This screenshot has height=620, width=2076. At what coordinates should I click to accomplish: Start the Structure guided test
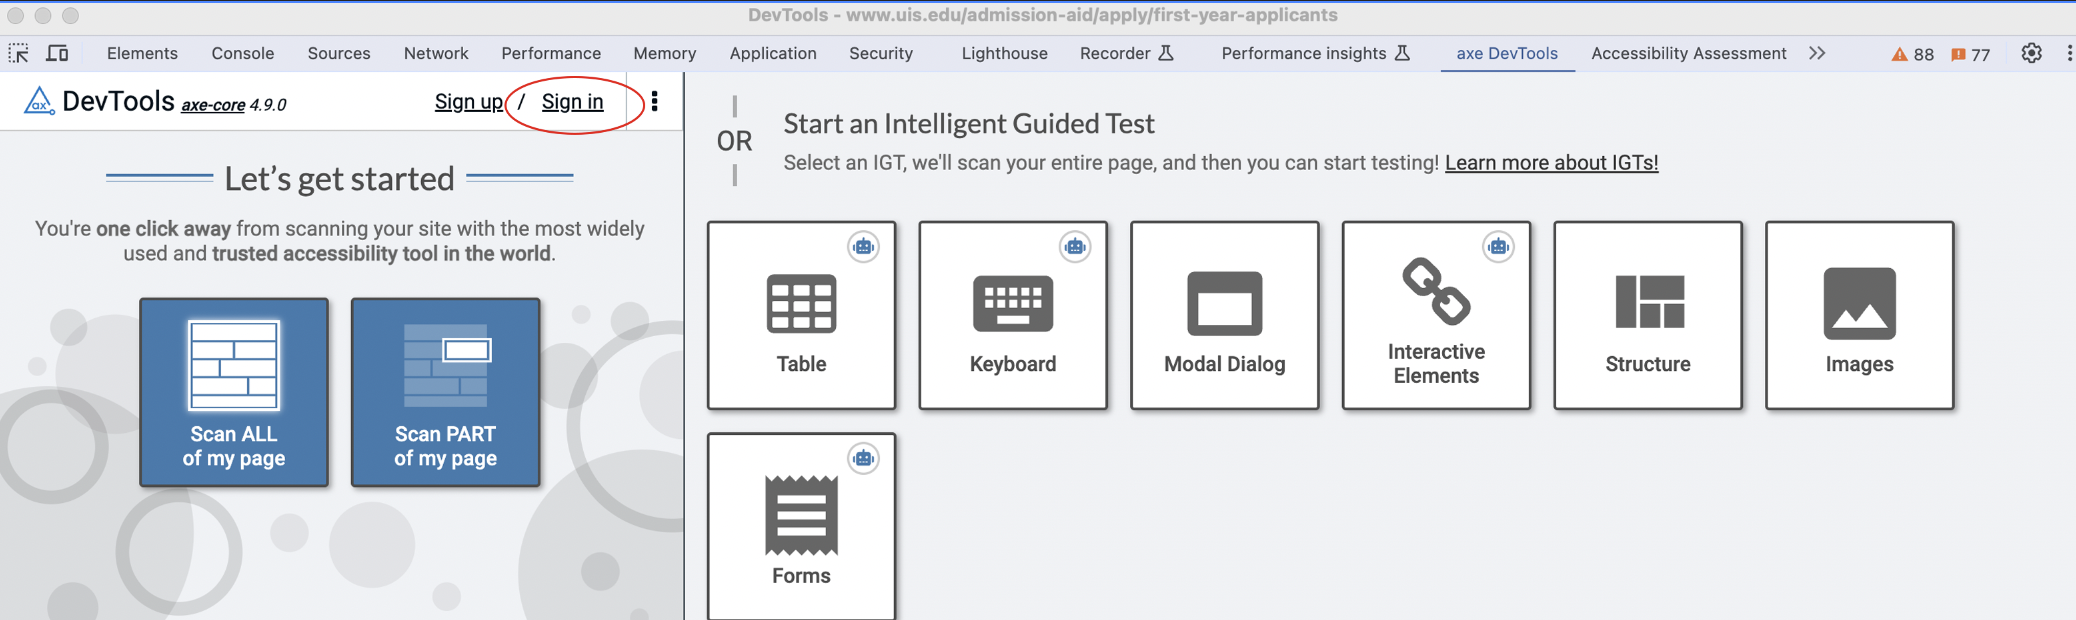1648,315
